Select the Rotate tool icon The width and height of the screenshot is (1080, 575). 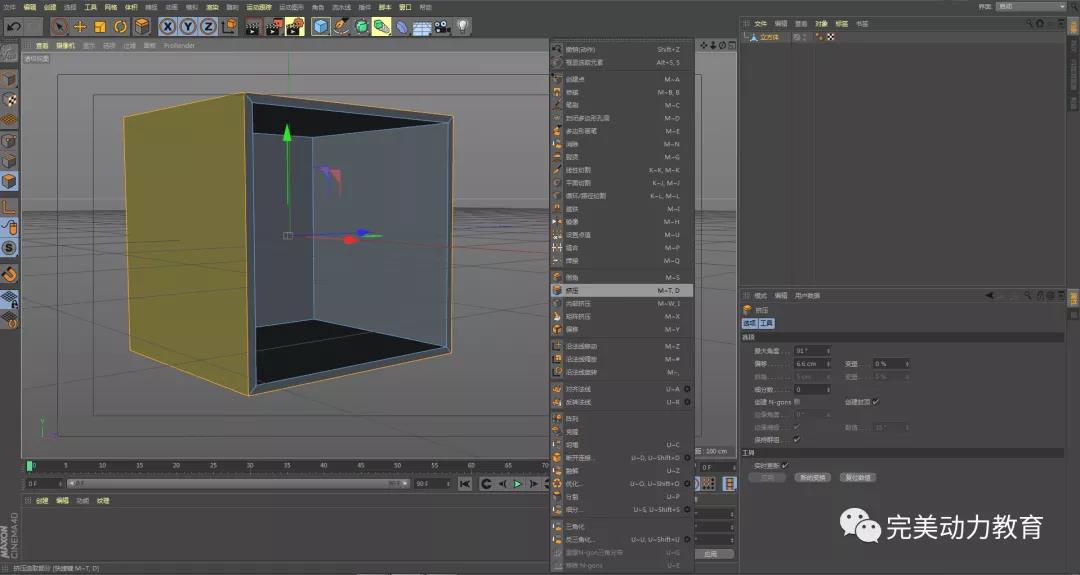coord(120,26)
